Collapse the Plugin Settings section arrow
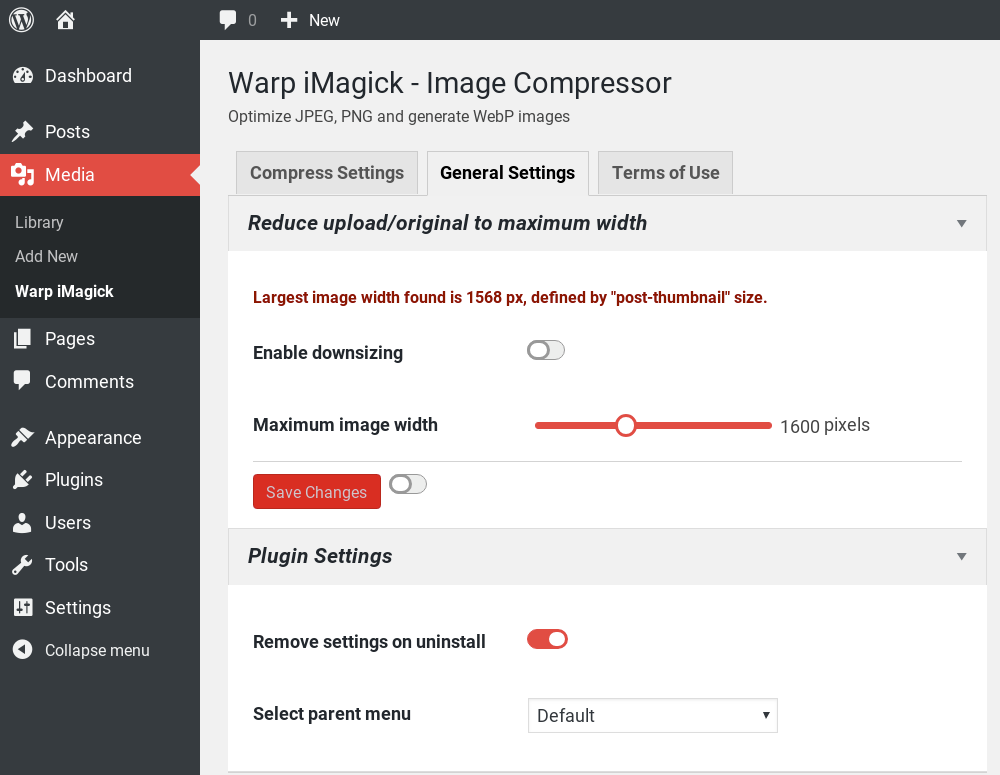The image size is (1000, 775). tap(961, 556)
